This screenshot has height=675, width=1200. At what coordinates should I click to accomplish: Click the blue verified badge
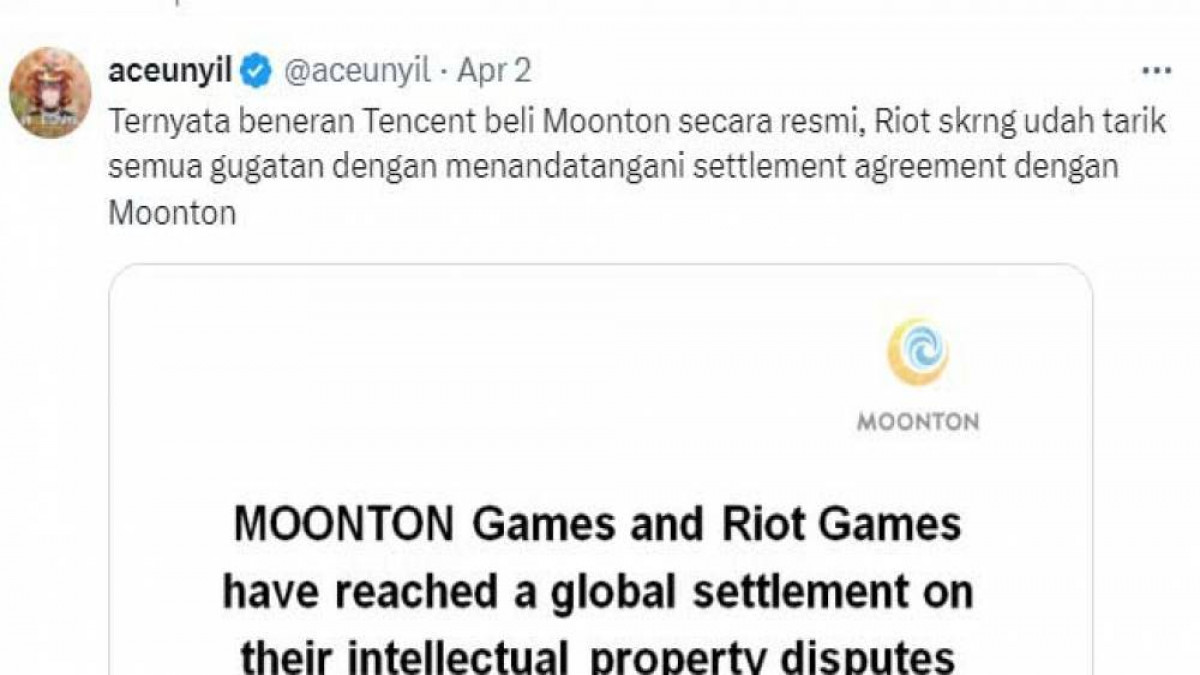click(257, 71)
